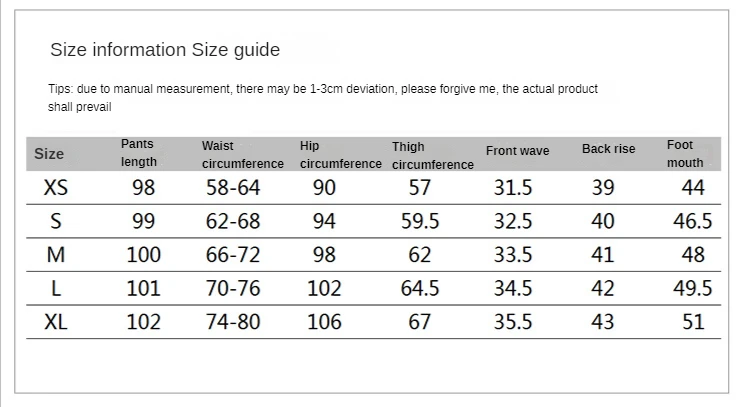Click the Front wave column header
Screen dimensions: 750x407
click(518, 151)
